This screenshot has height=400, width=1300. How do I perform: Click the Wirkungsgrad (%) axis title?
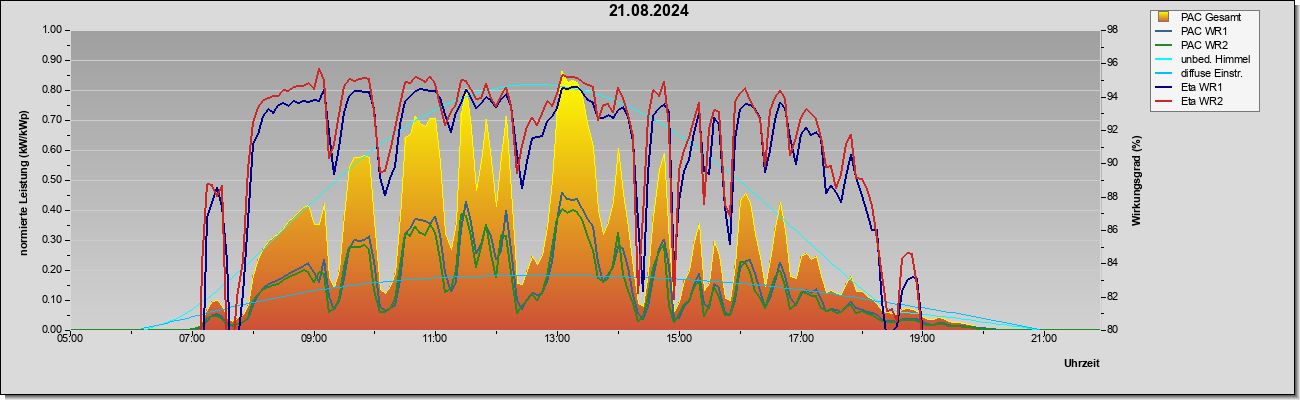(1136, 180)
